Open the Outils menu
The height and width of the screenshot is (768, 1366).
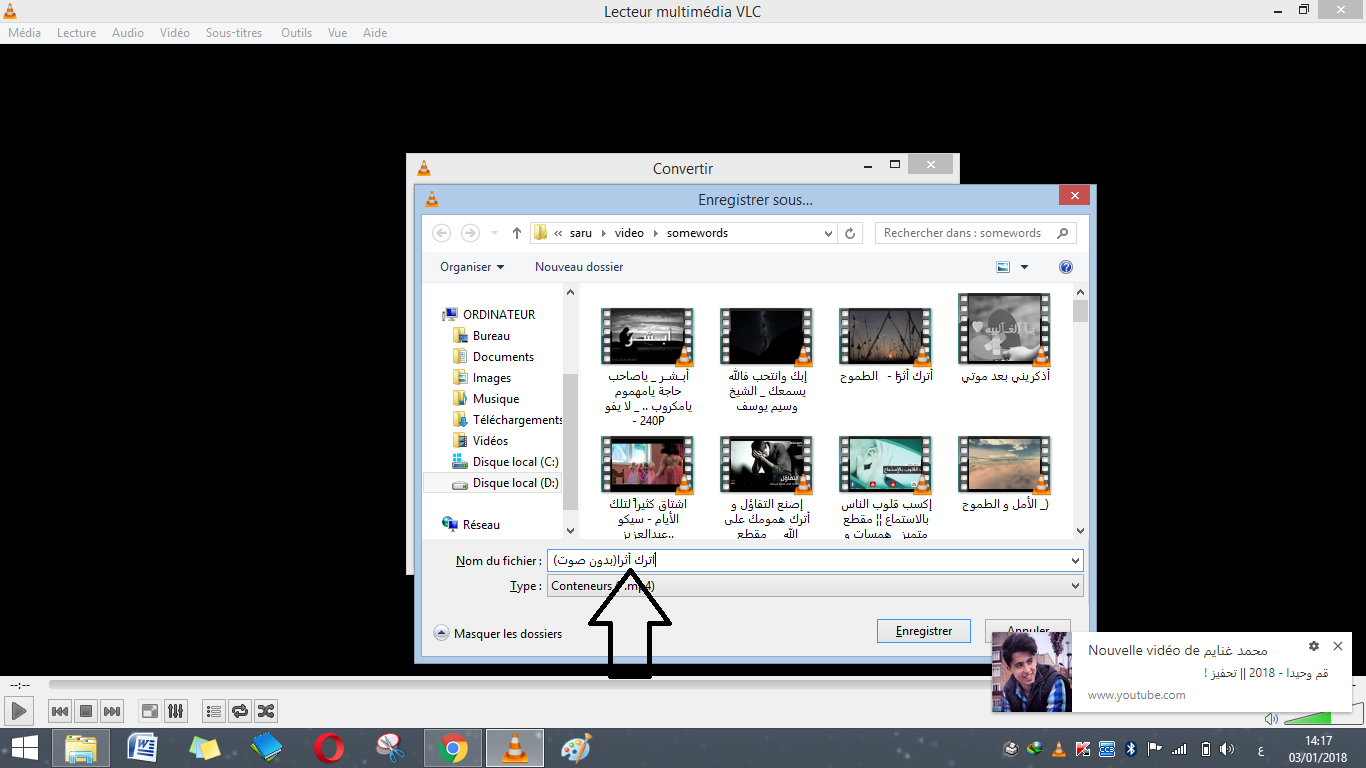coord(296,33)
